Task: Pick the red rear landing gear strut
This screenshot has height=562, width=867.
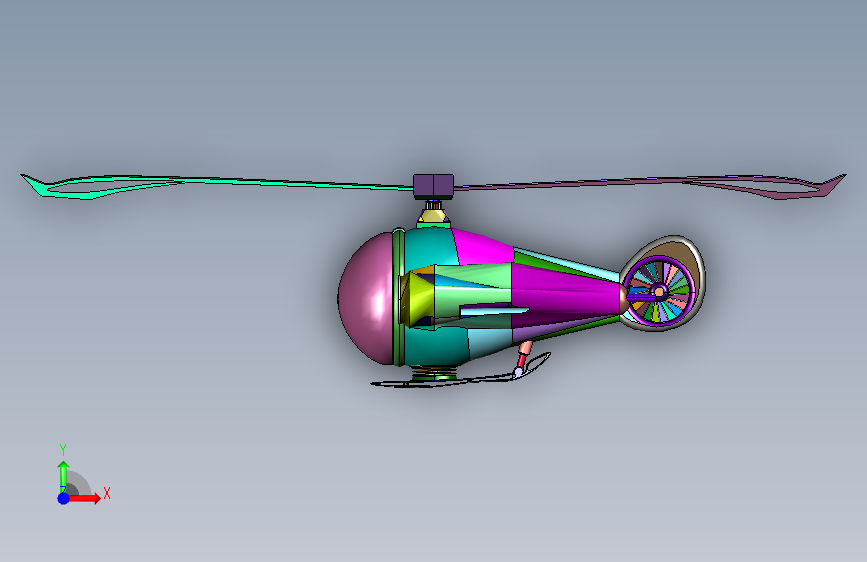Action: click(523, 357)
